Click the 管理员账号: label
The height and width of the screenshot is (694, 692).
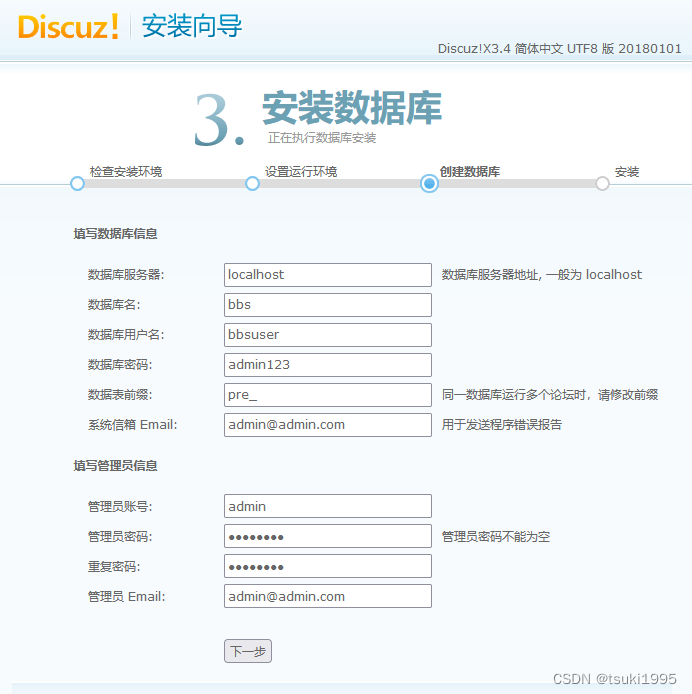click(x=120, y=506)
